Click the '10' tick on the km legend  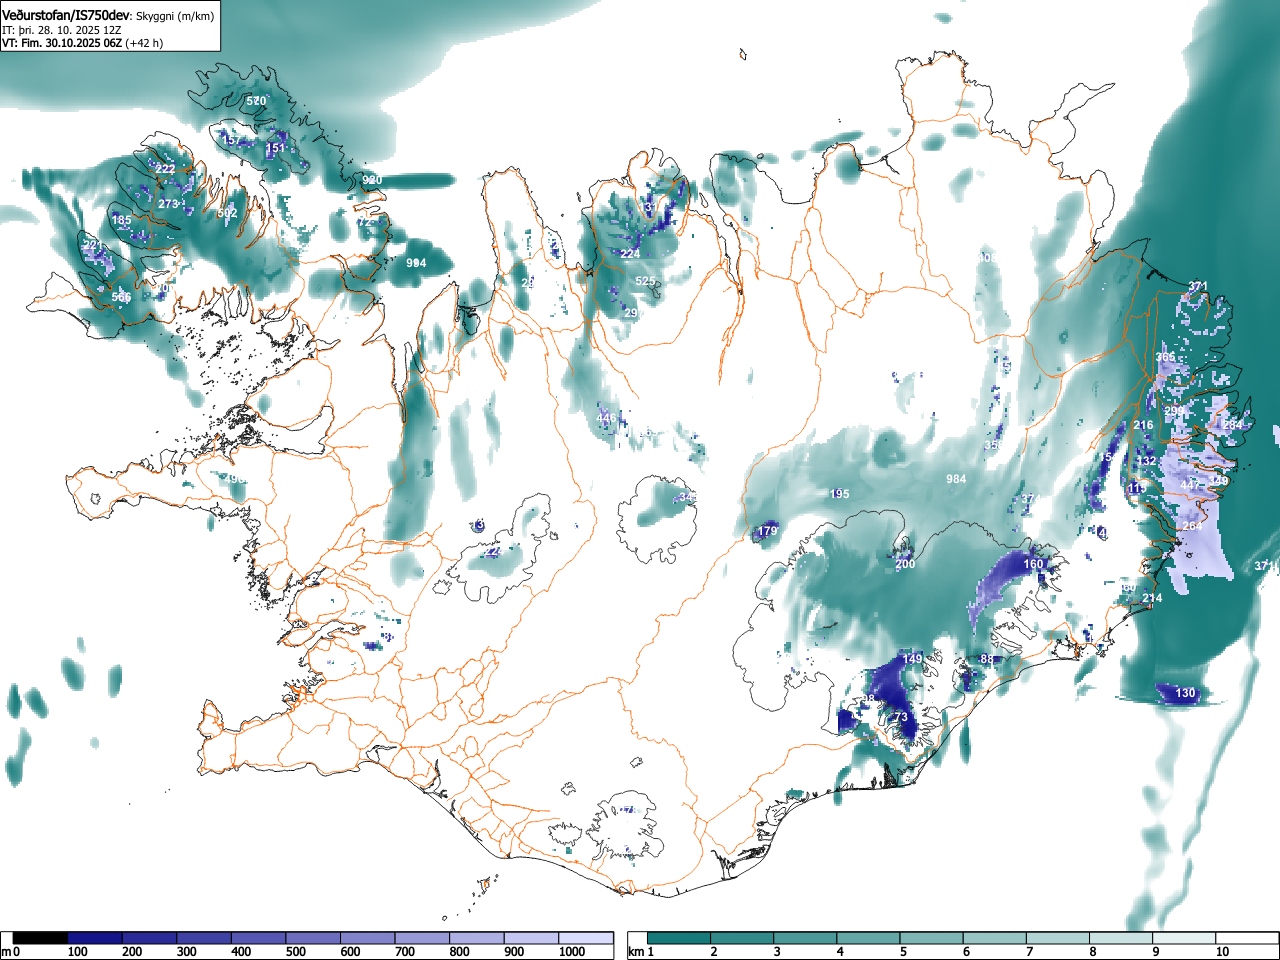pyautogui.click(x=1223, y=952)
